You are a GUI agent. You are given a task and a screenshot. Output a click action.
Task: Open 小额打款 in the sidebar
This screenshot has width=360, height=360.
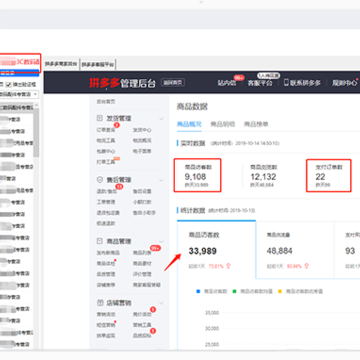point(142,202)
